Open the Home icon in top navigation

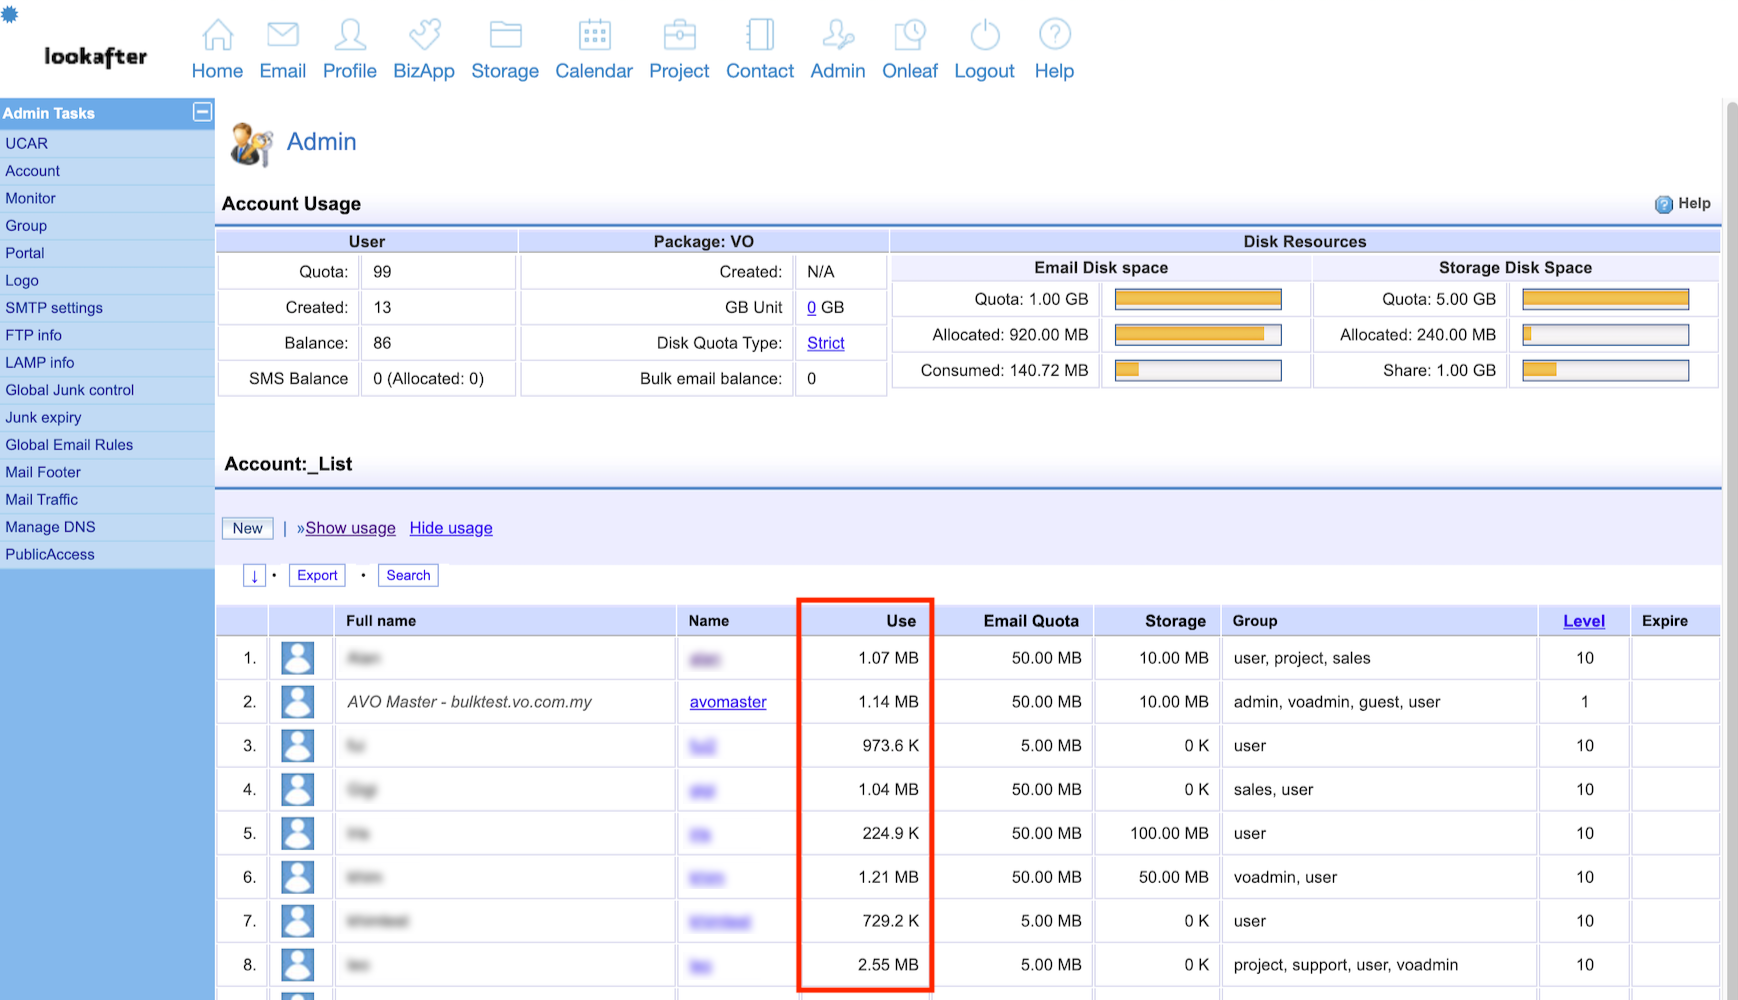tap(217, 36)
